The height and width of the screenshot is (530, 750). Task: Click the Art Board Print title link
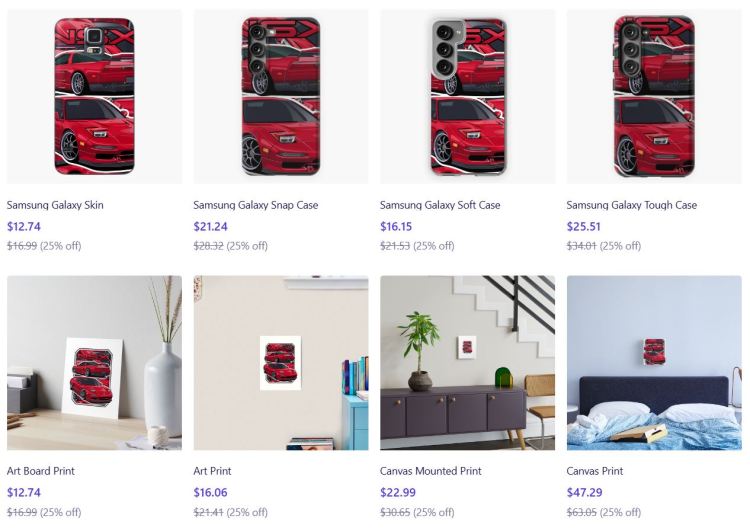pyautogui.click(x=41, y=471)
